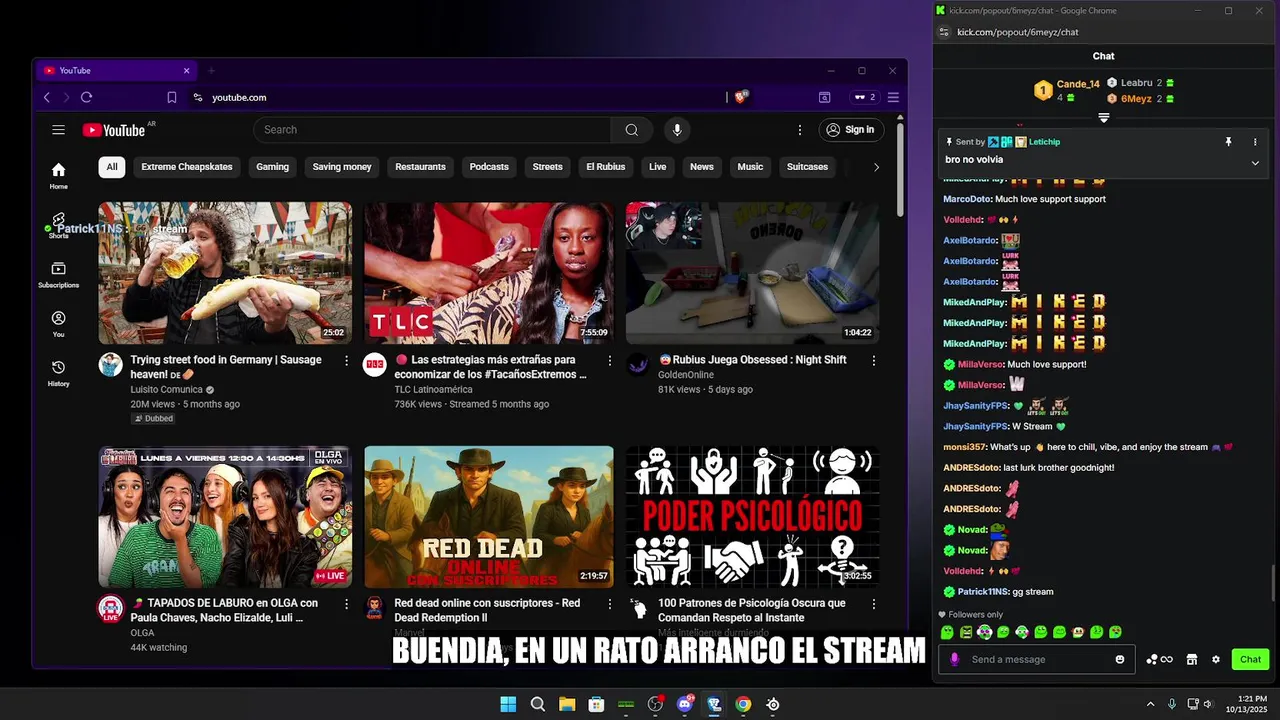The width and height of the screenshot is (1280, 720).
Task: Open pinned message three-dot options
Action: coord(1255,142)
